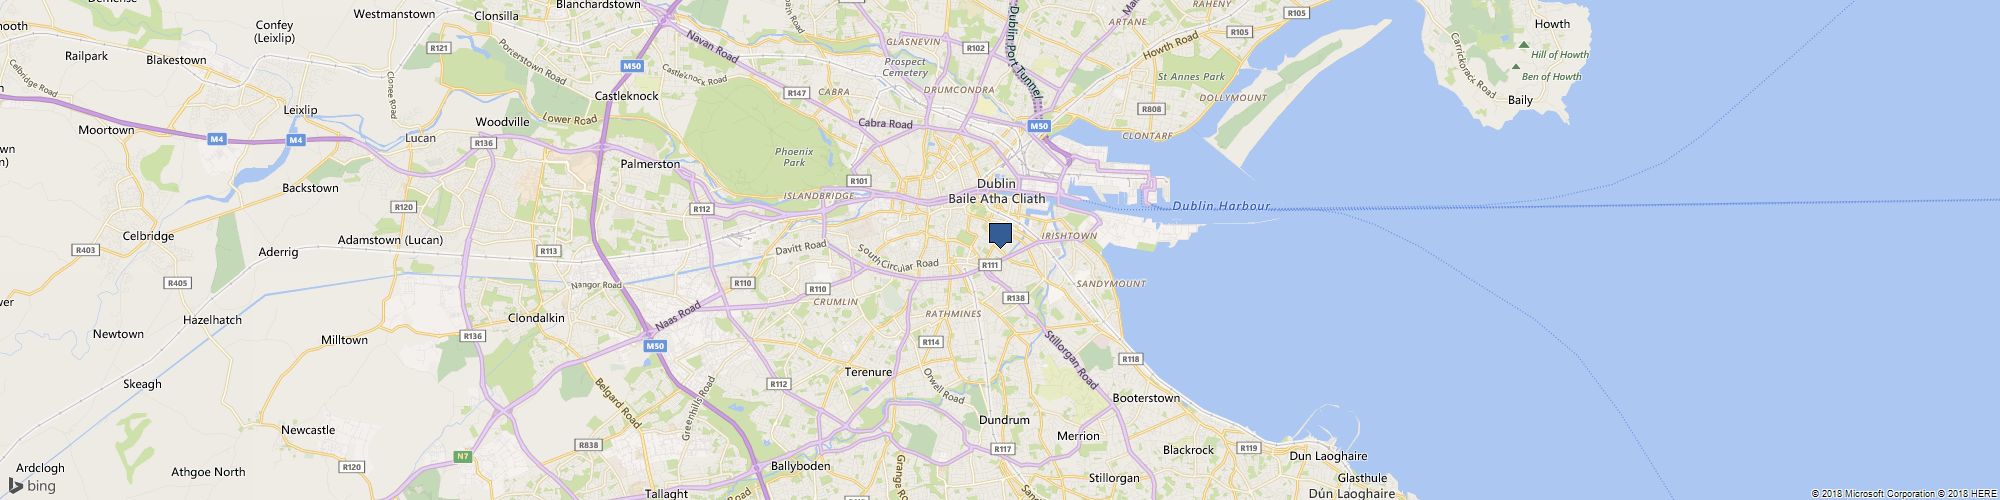Click the N7 road shield
The height and width of the screenshot is (500, 2000).
coord(462,457)
